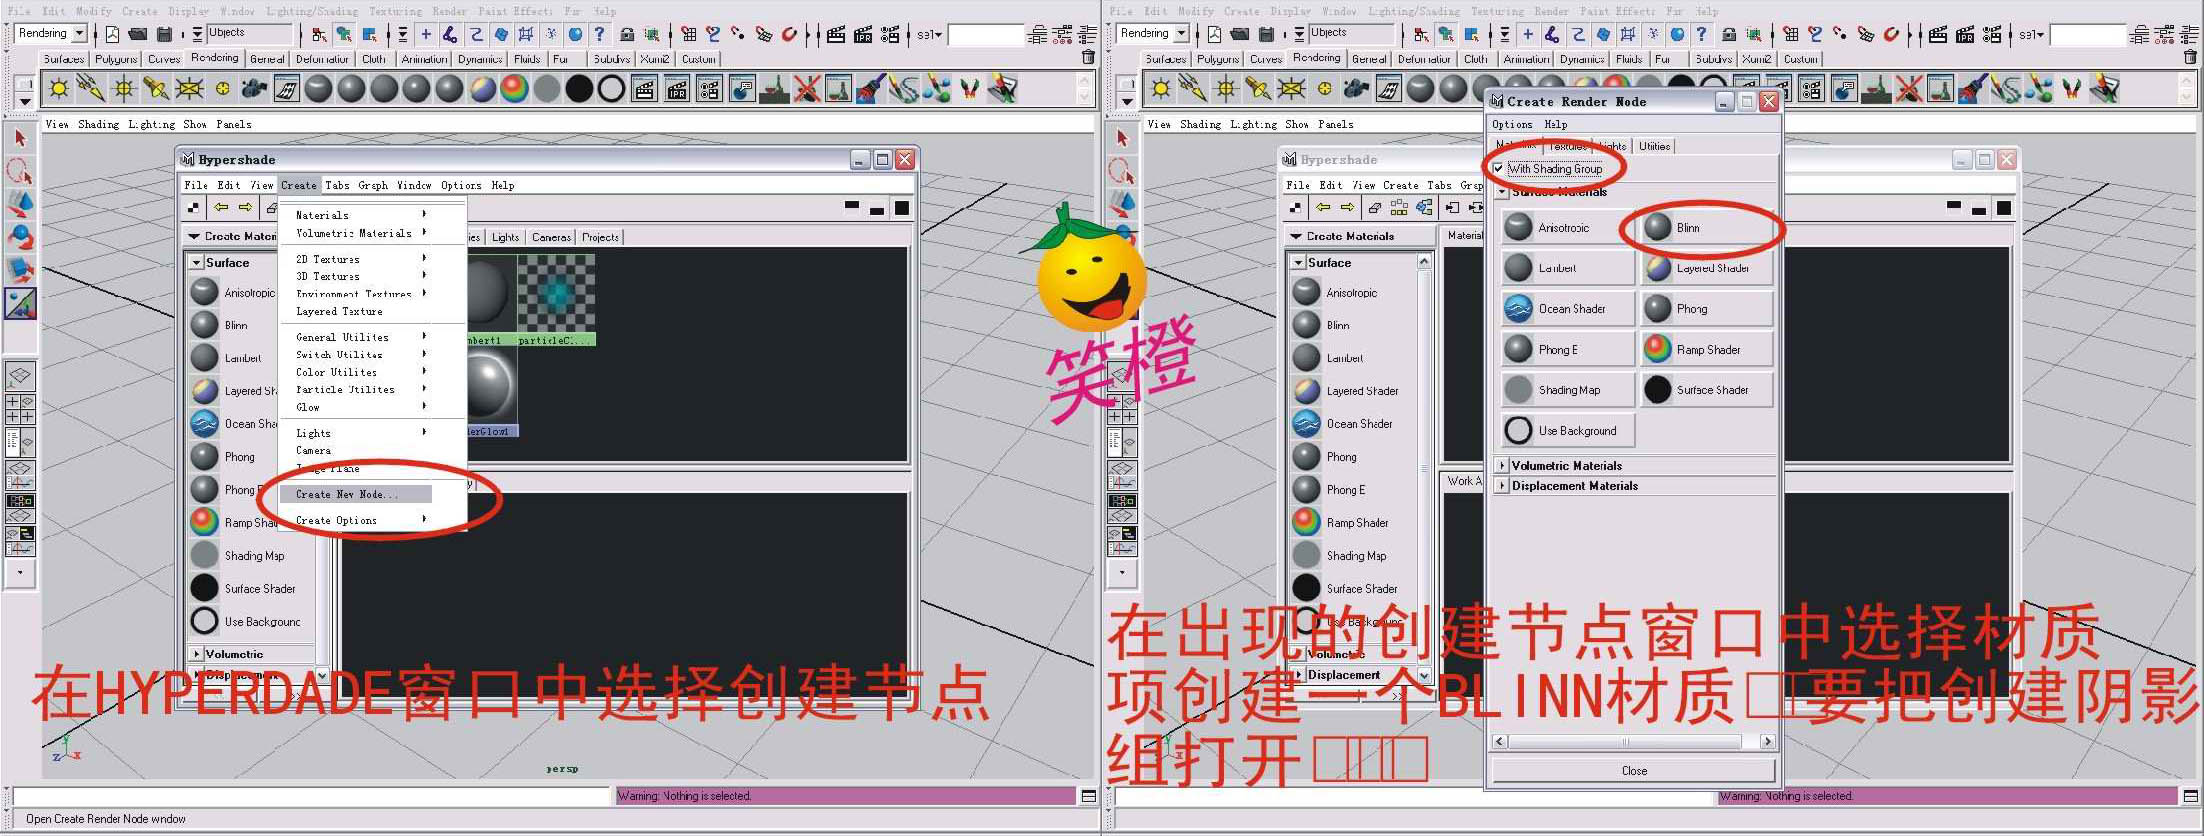Click Ramp Shader in Create Render Node window

pyautogui.click(x=1705, y=349)
